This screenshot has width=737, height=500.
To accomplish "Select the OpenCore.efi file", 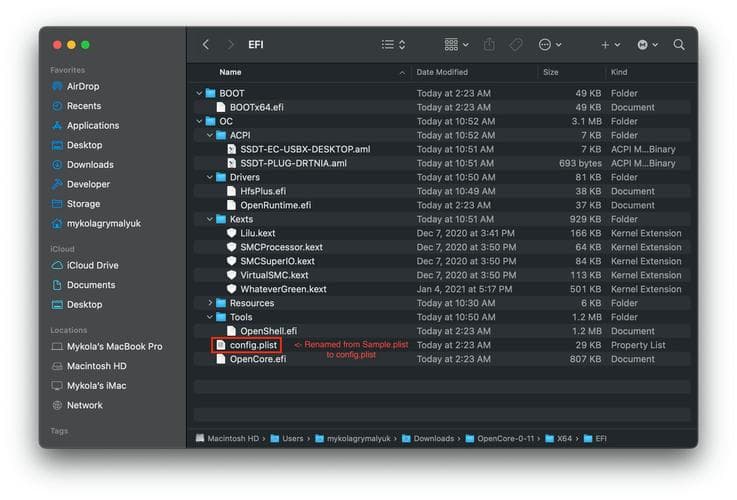I will [x=251, y=359].
